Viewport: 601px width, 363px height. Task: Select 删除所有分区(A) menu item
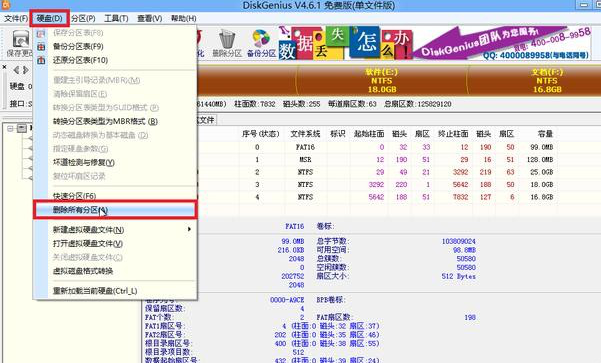[x=115, y=210]
